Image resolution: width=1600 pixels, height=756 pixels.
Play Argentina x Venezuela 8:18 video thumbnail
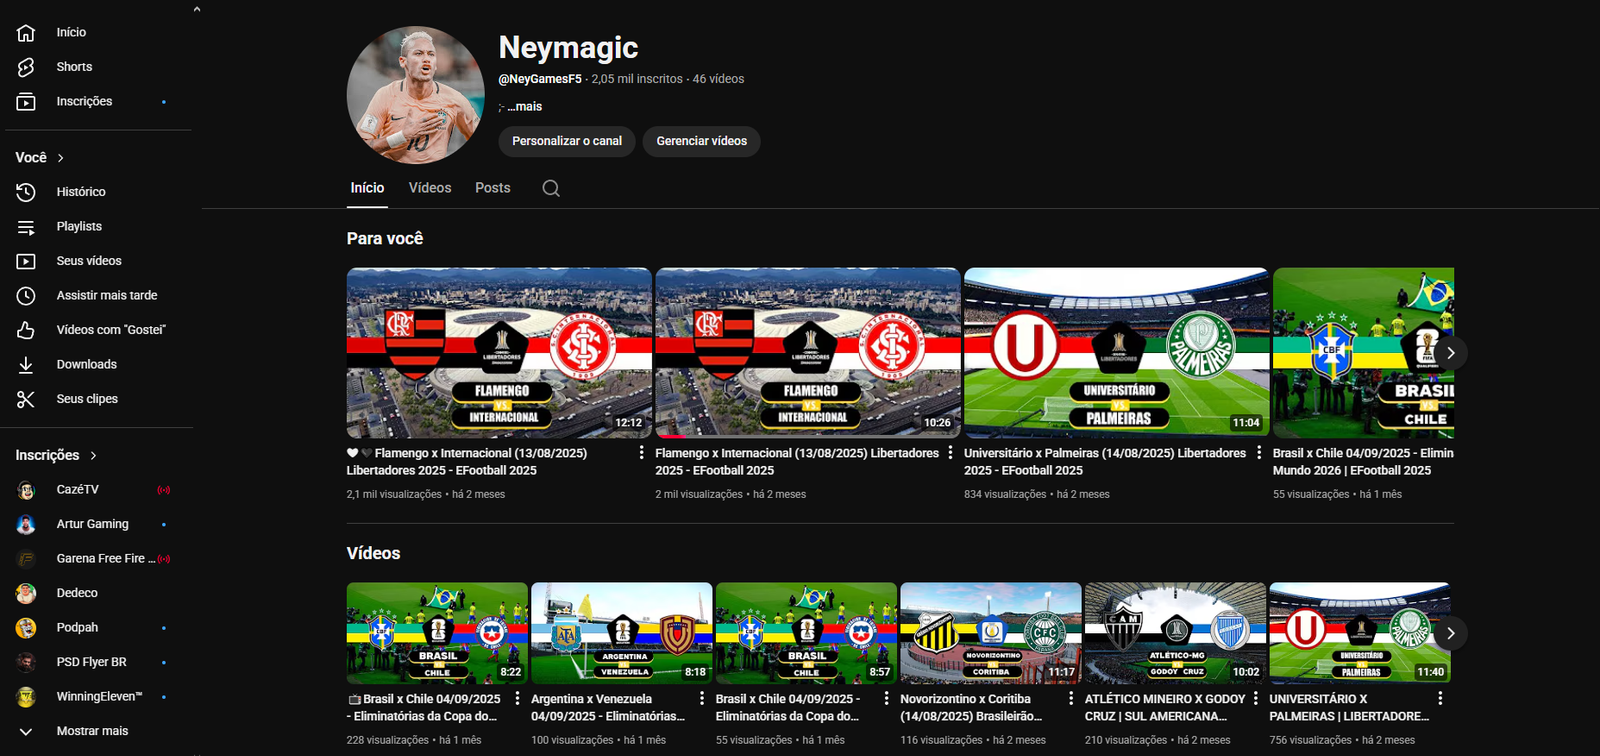click(x=622, y=633)
